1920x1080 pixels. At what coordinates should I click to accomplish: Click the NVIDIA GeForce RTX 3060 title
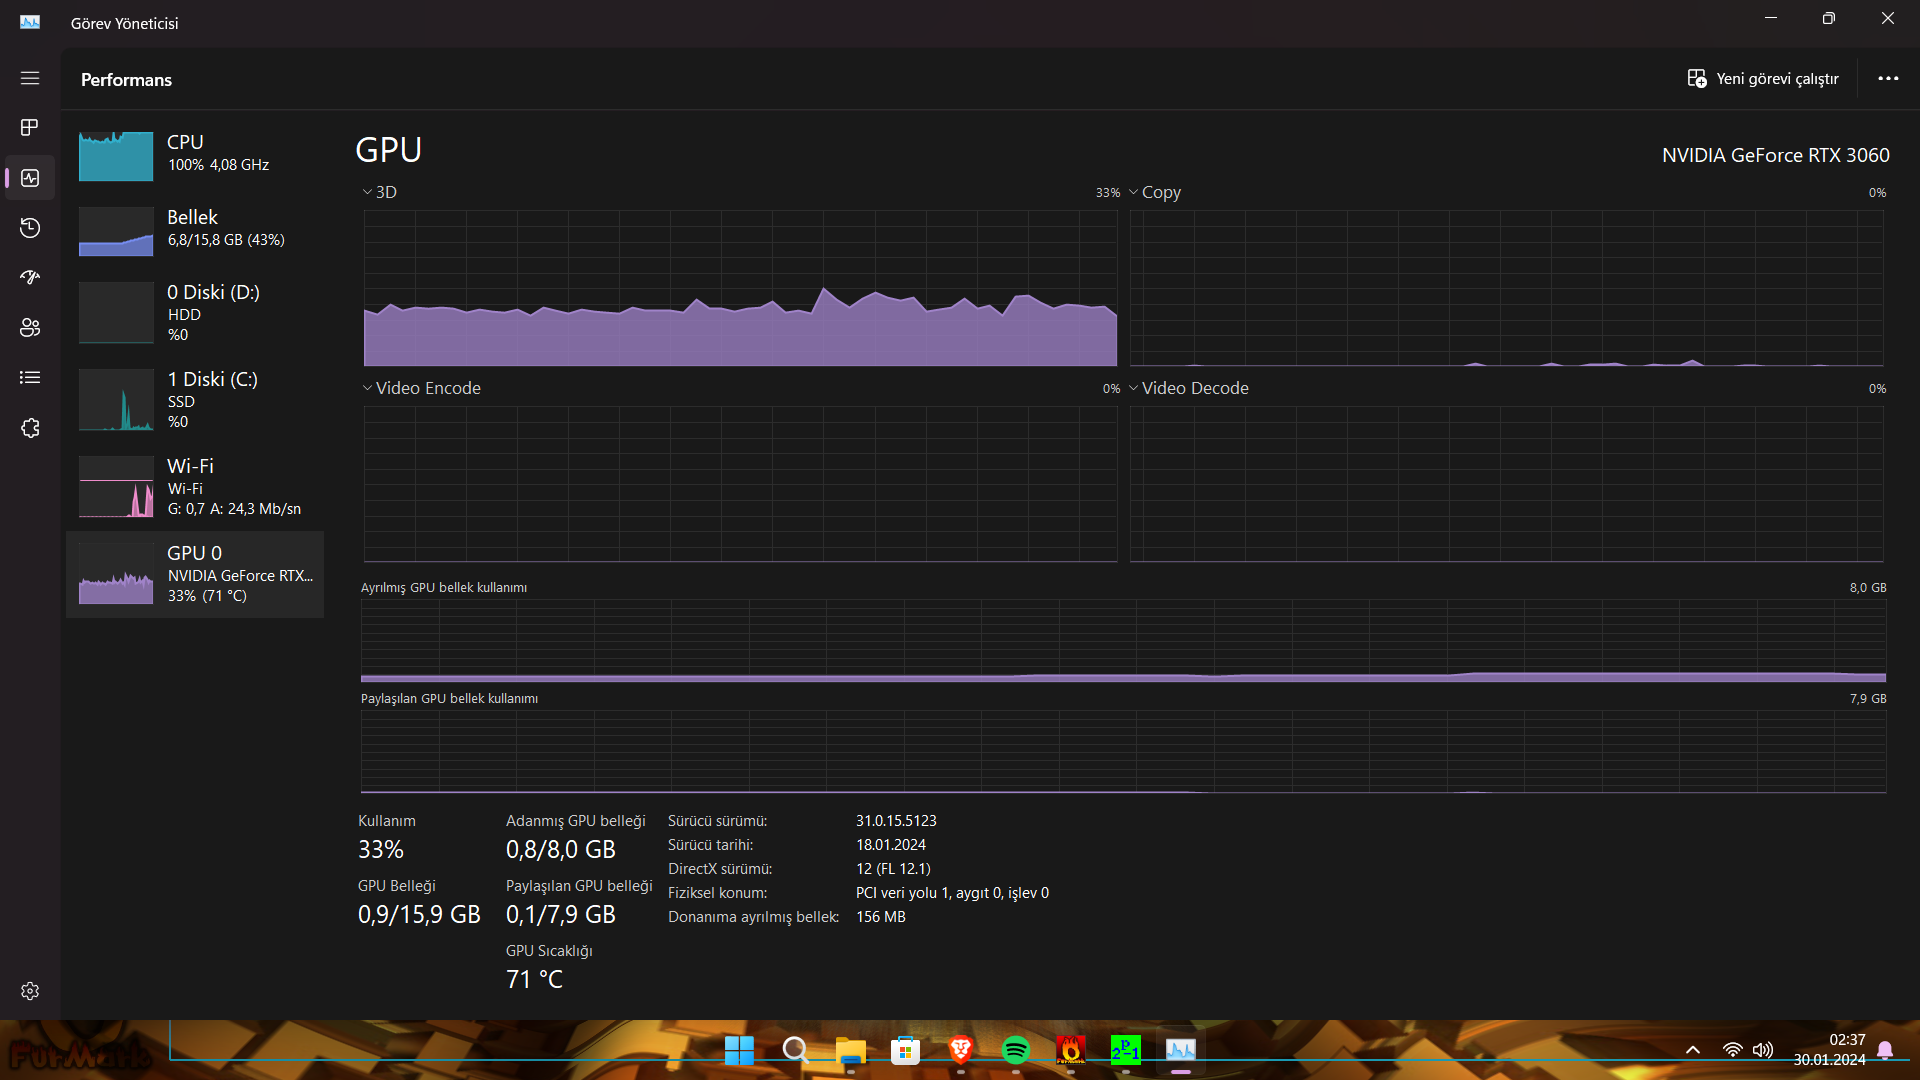coord(1776,155)
